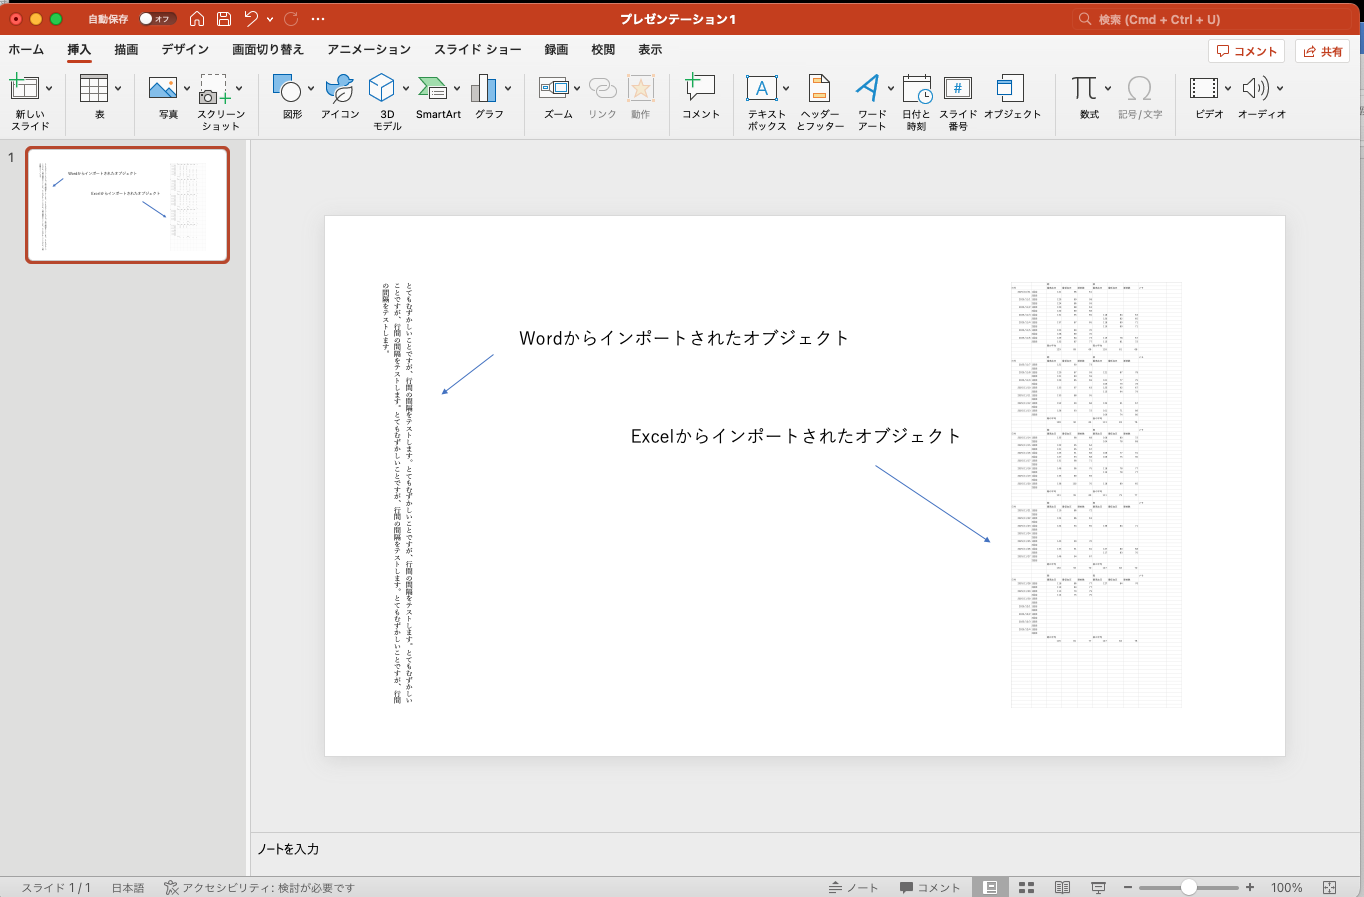This screenshot has width=1364, height=897.
Task: Select the 図形 shapes icon
Action: (287, 89)
